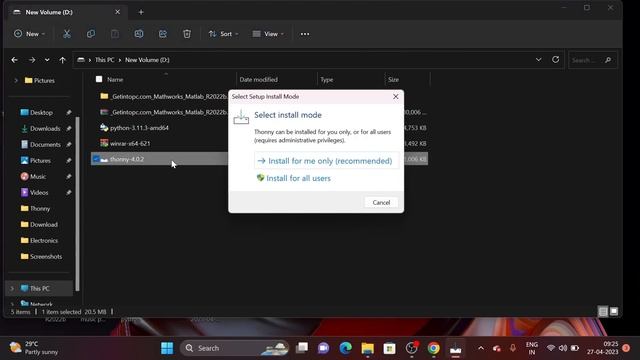
Task: Click the Paste icon in Explorer toolbar
Action: pos(115,34)
